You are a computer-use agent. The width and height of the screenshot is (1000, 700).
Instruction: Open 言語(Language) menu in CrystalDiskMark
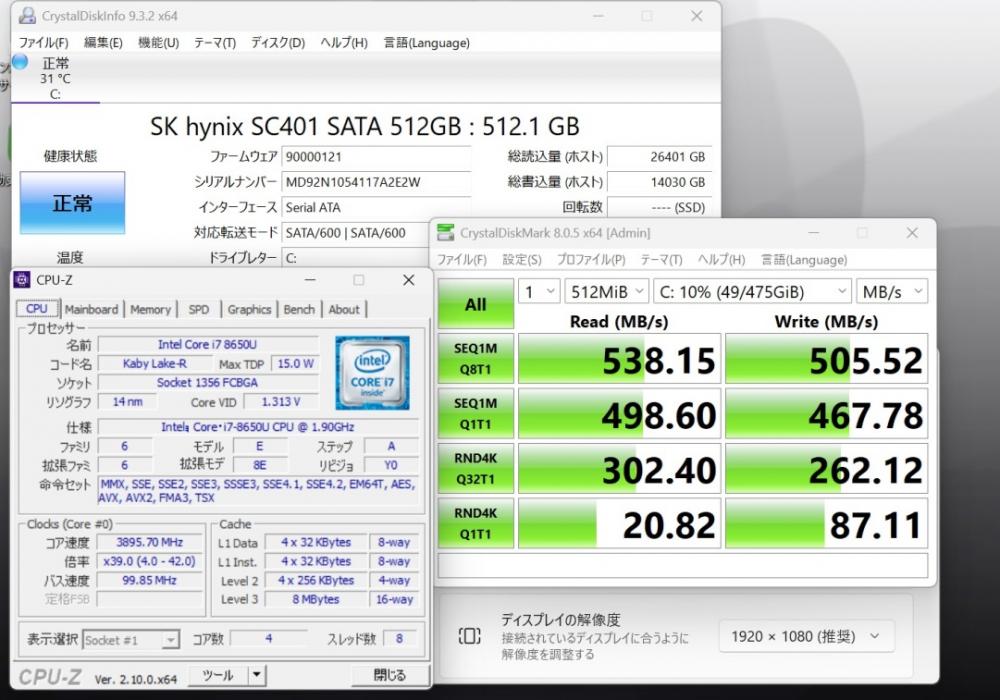point(804,259)
